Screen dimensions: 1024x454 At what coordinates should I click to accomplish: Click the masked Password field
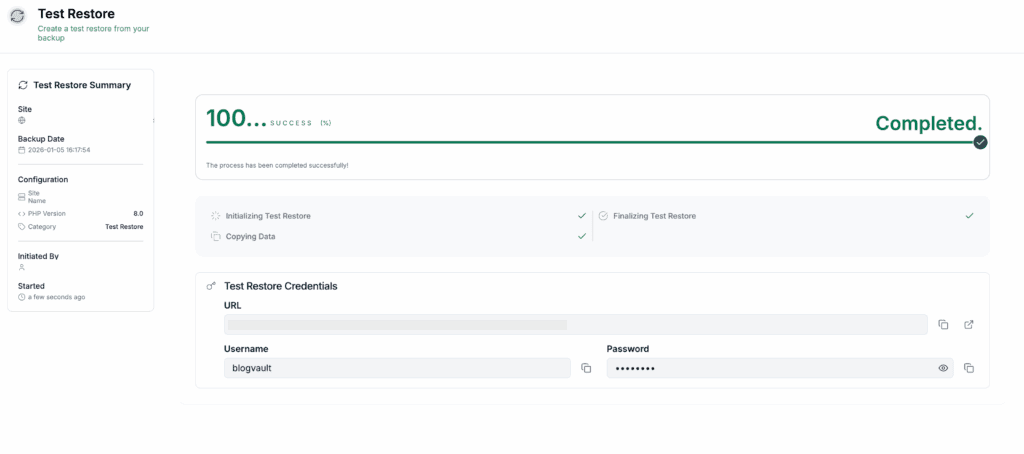pos(780,368)
